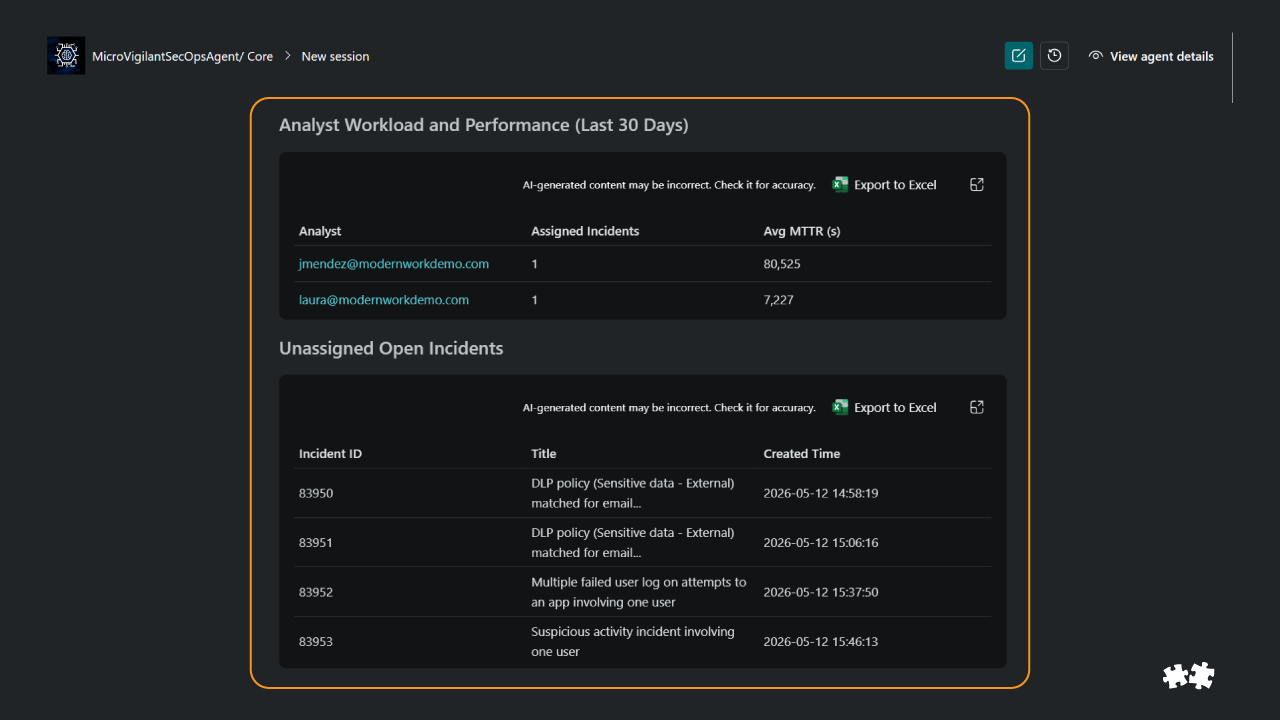Image resolution: width=1280 pixels, height=720 pixels.
Task: Expand the Analyst Workload table in a new window
Action: coord(977,184)
